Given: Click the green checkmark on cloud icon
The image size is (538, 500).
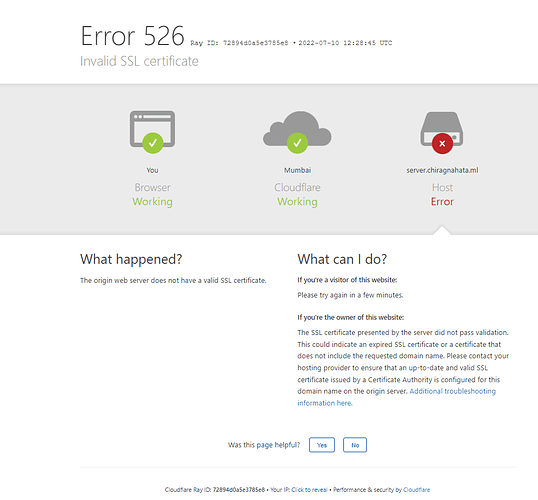Looking at the screenshot, I should tap(297, 143).
